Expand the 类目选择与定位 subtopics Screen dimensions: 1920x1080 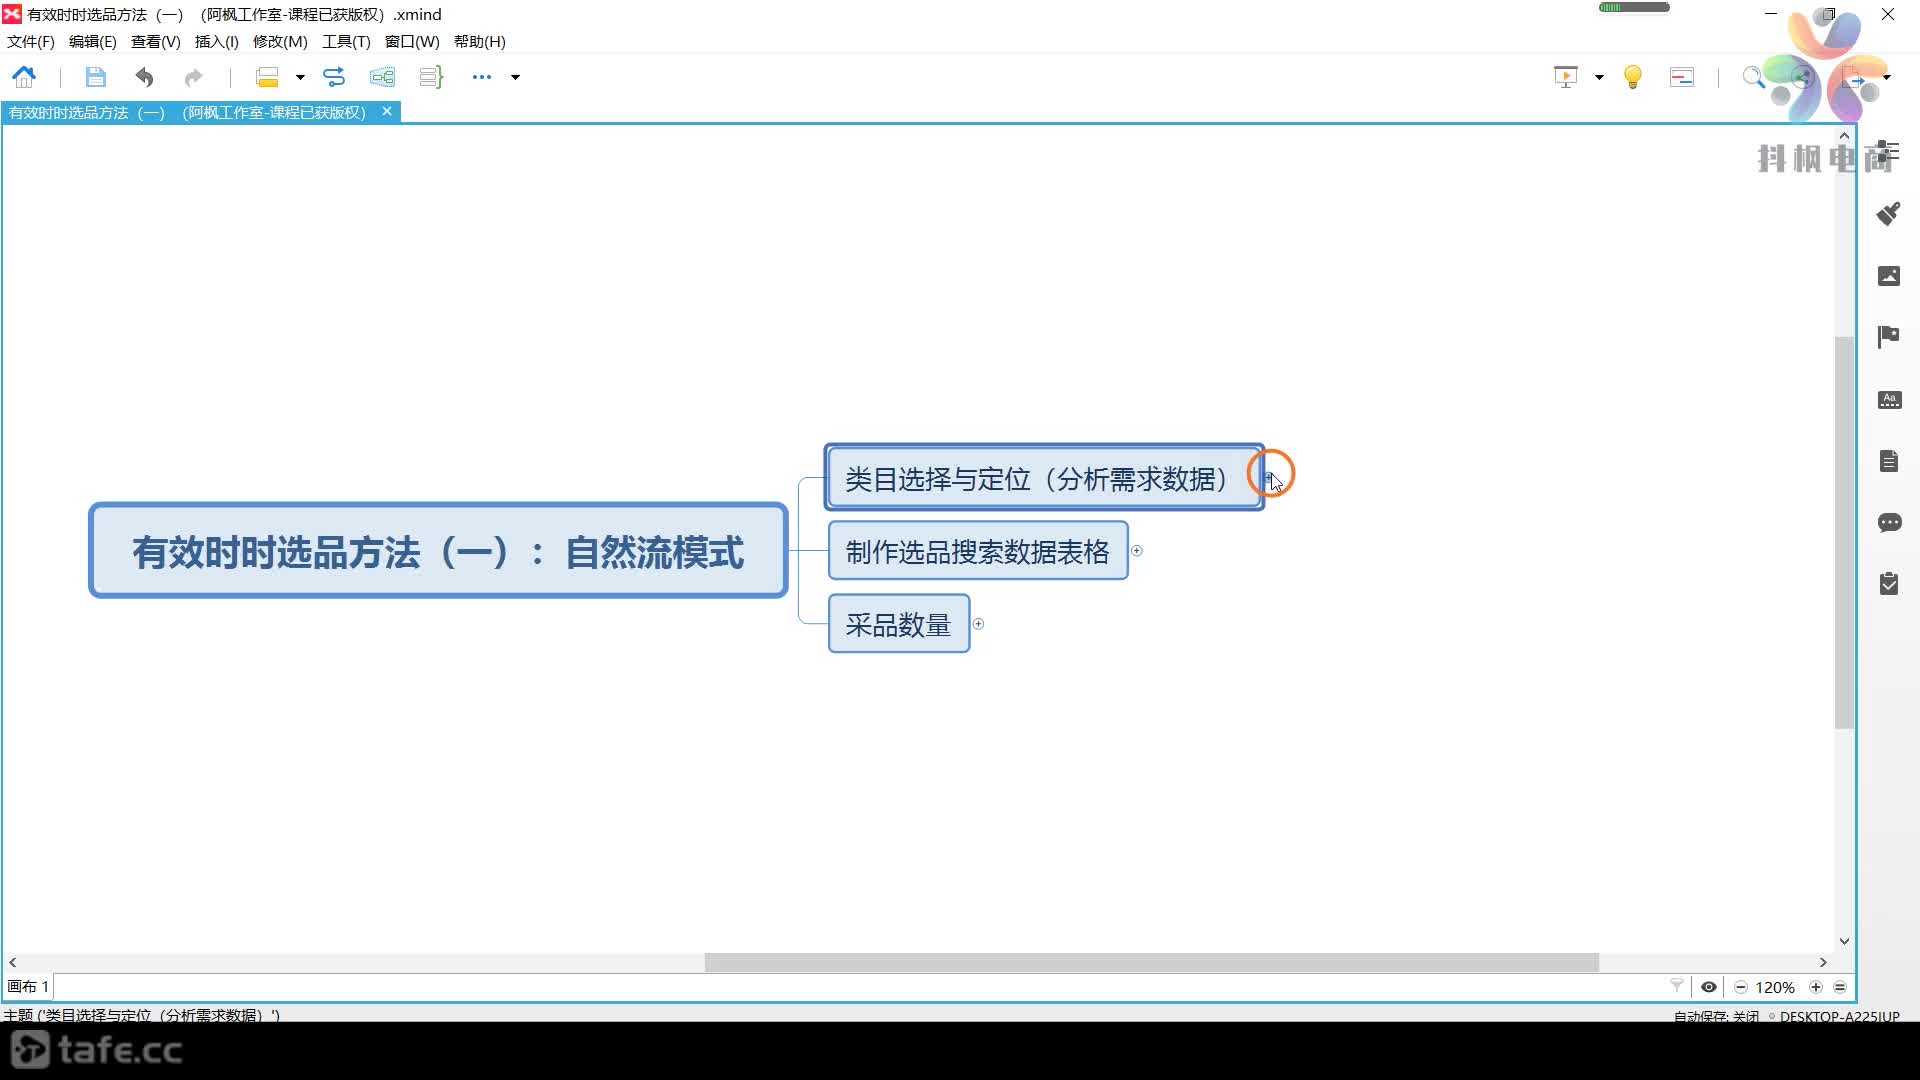click(x=1270, y=478)
